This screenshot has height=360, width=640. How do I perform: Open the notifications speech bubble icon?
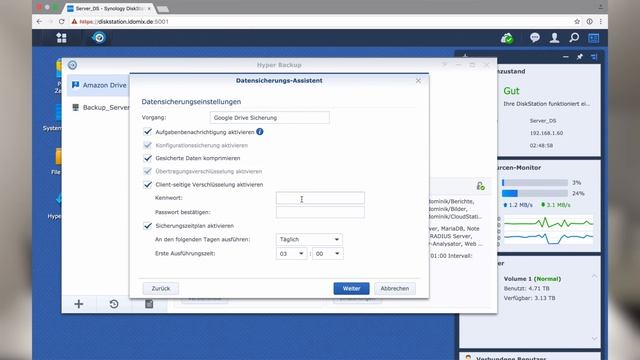[x=535, y=38]
